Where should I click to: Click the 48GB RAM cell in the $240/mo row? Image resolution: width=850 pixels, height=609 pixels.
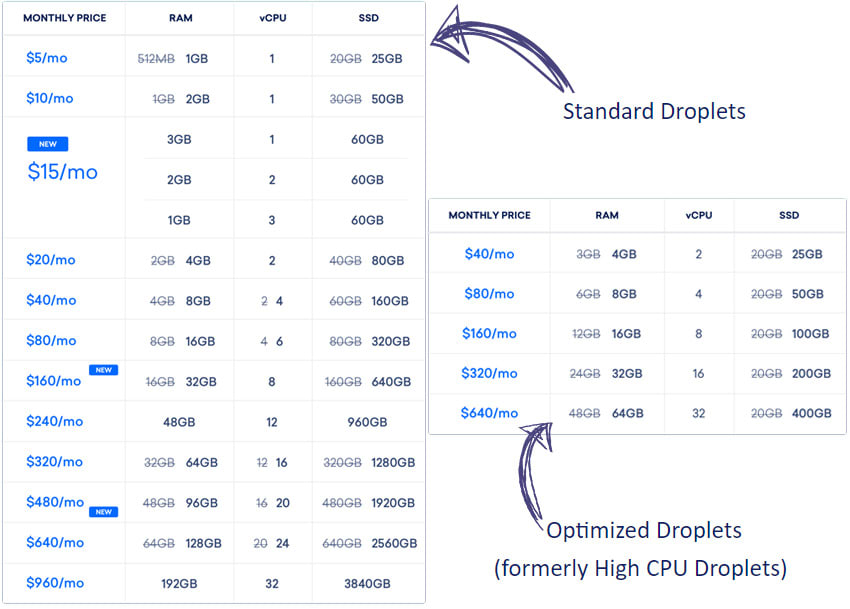tap(179, 422)
